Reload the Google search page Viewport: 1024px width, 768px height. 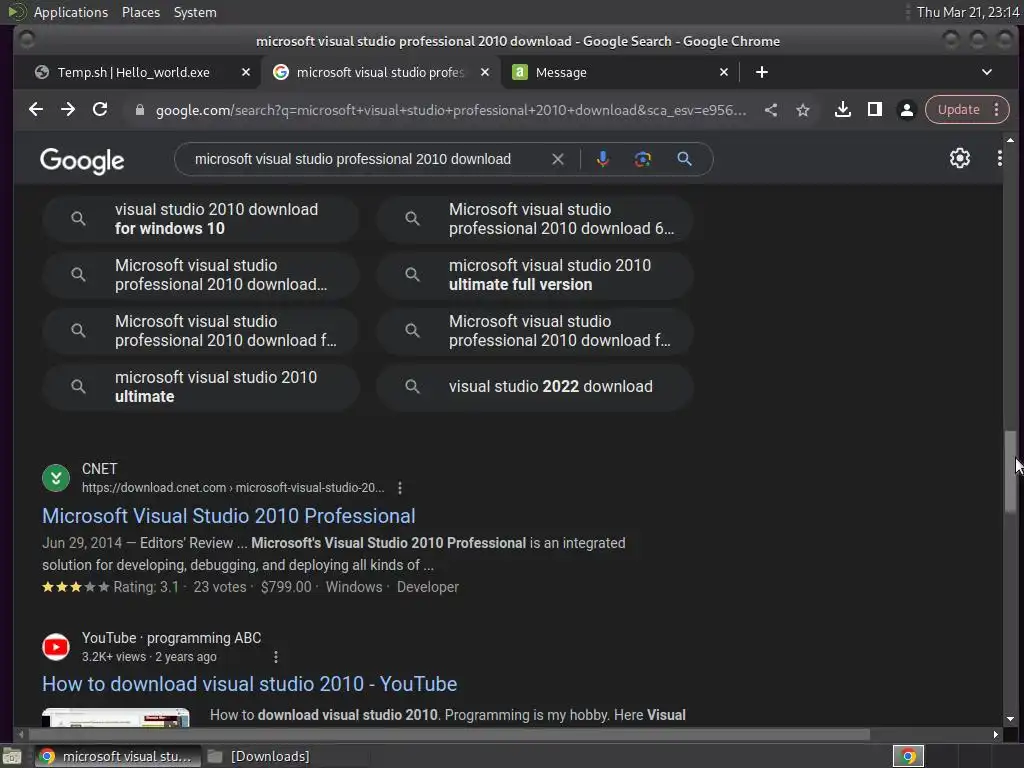[100, 110]
